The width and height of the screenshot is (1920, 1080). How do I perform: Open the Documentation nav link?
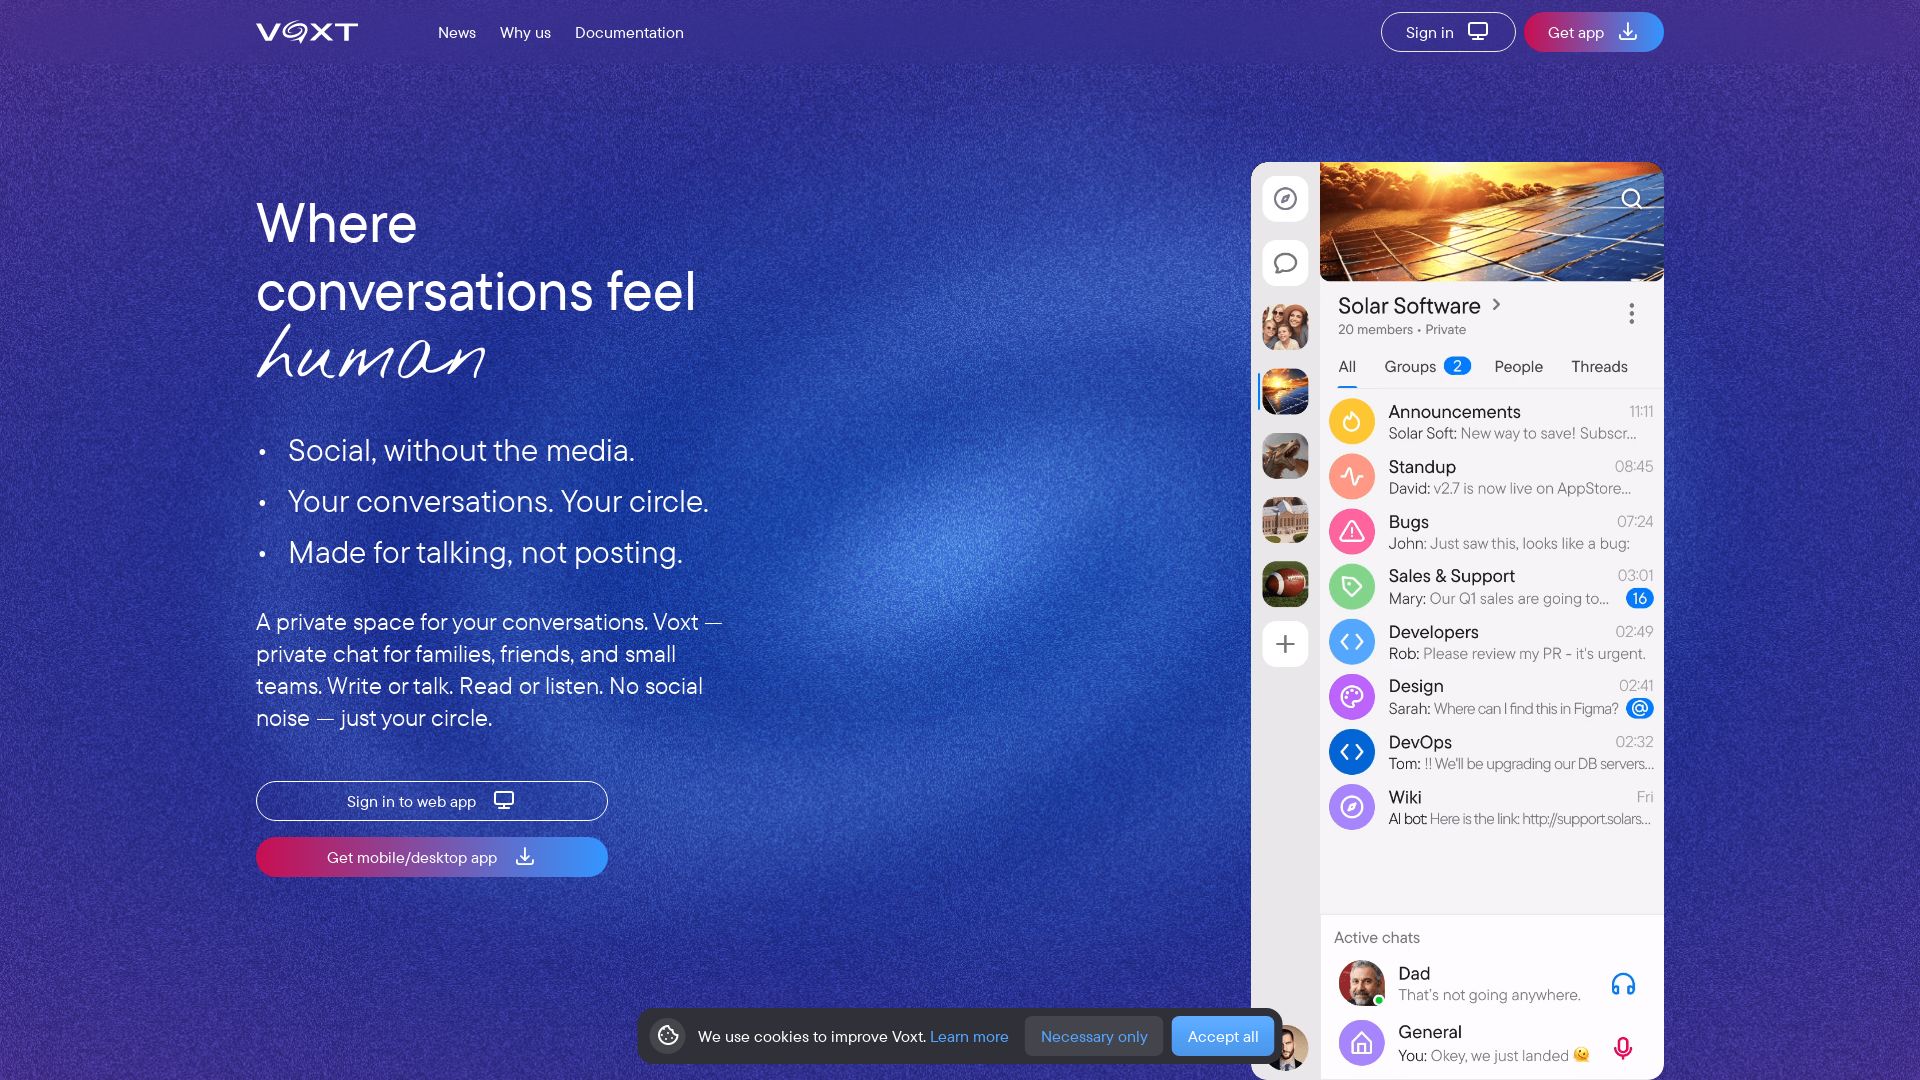pyautogui.click(x=629, y=32)
